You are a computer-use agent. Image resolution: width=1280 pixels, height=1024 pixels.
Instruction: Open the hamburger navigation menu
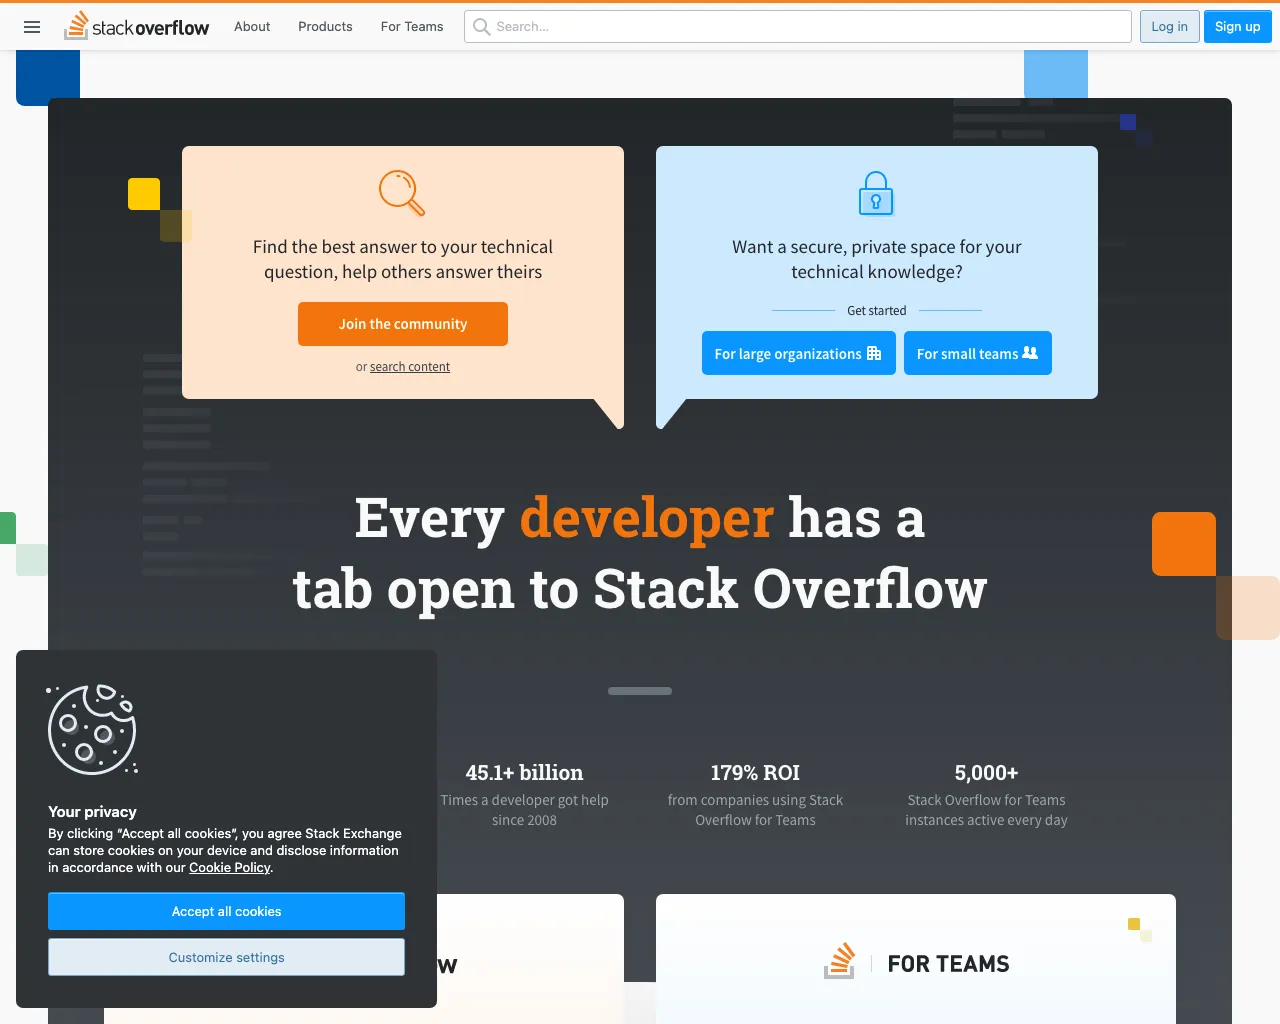point(31,27)
